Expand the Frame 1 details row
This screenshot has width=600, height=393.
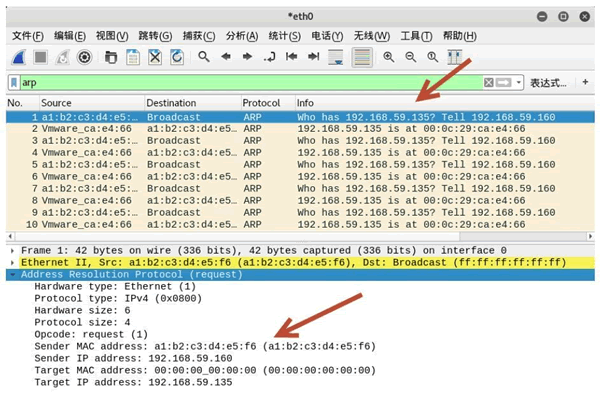pos(13,251)
